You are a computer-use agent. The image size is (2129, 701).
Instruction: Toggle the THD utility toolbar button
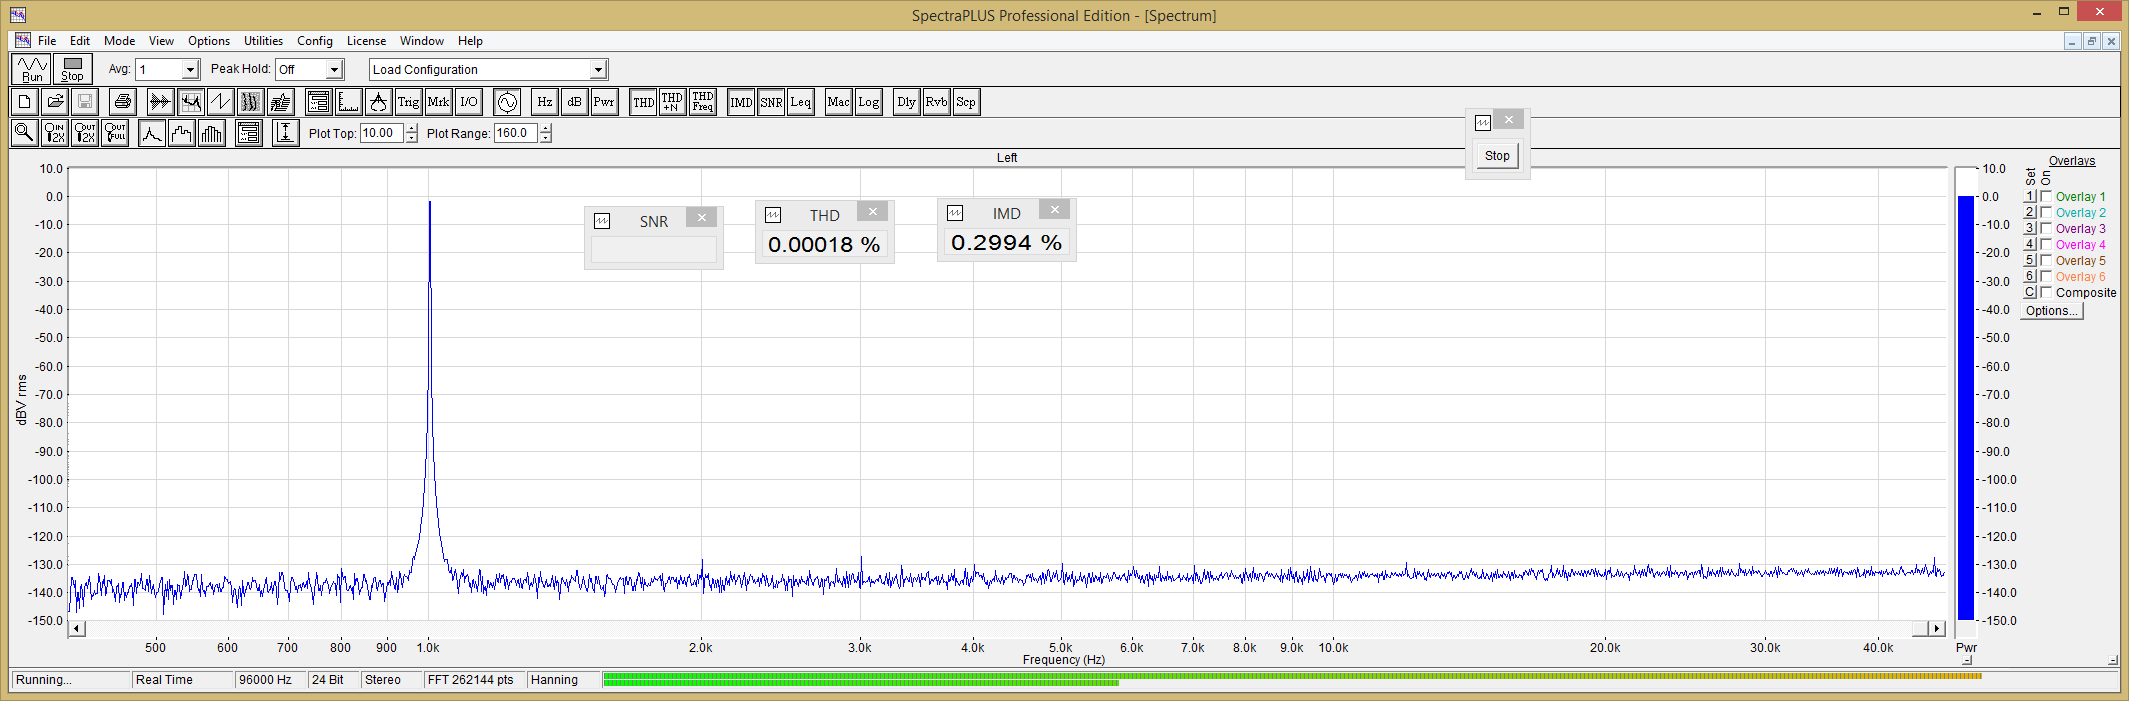(643, 102)
